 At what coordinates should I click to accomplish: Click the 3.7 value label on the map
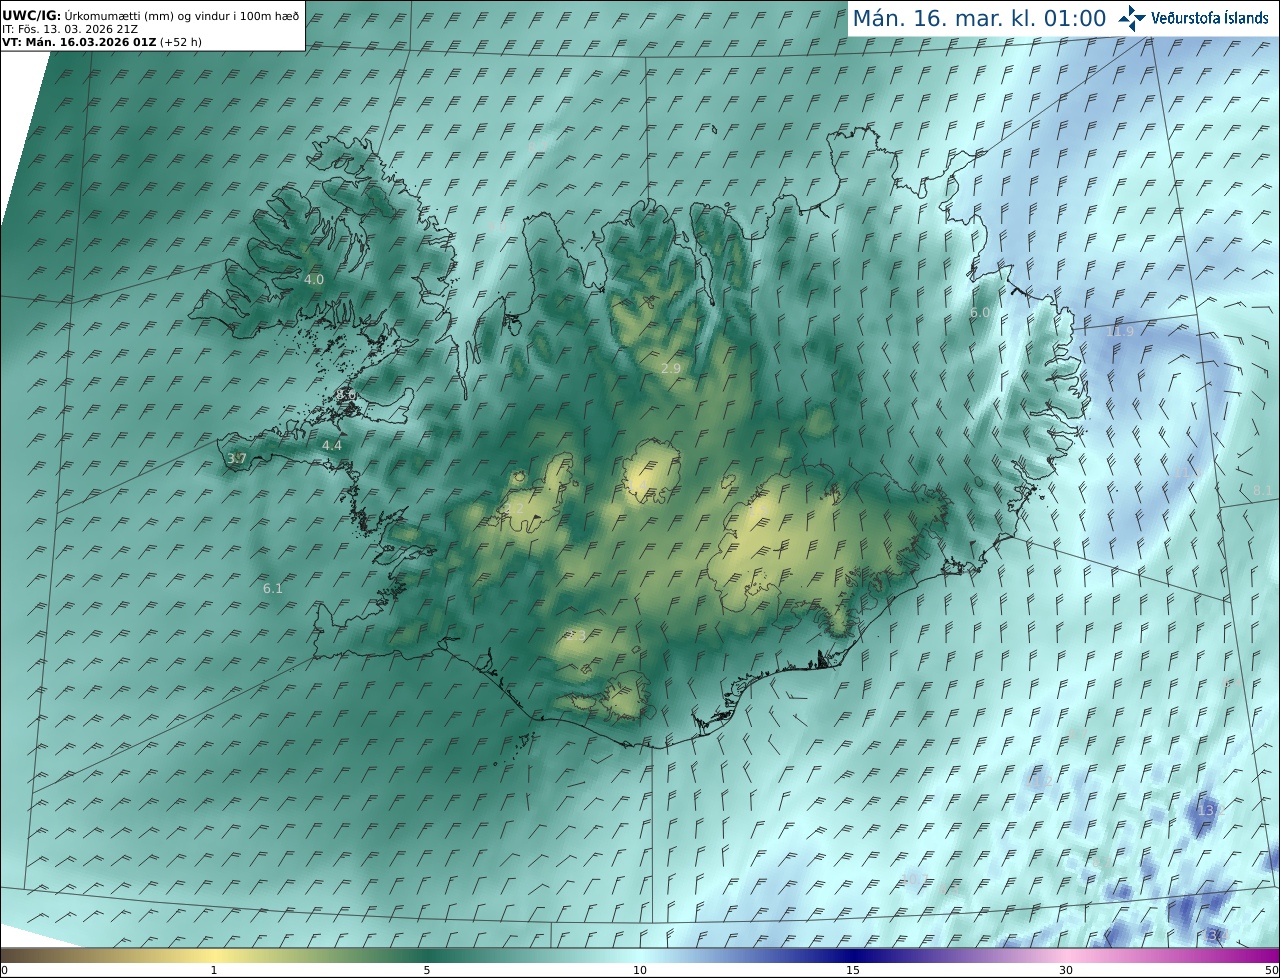point(236,459)
